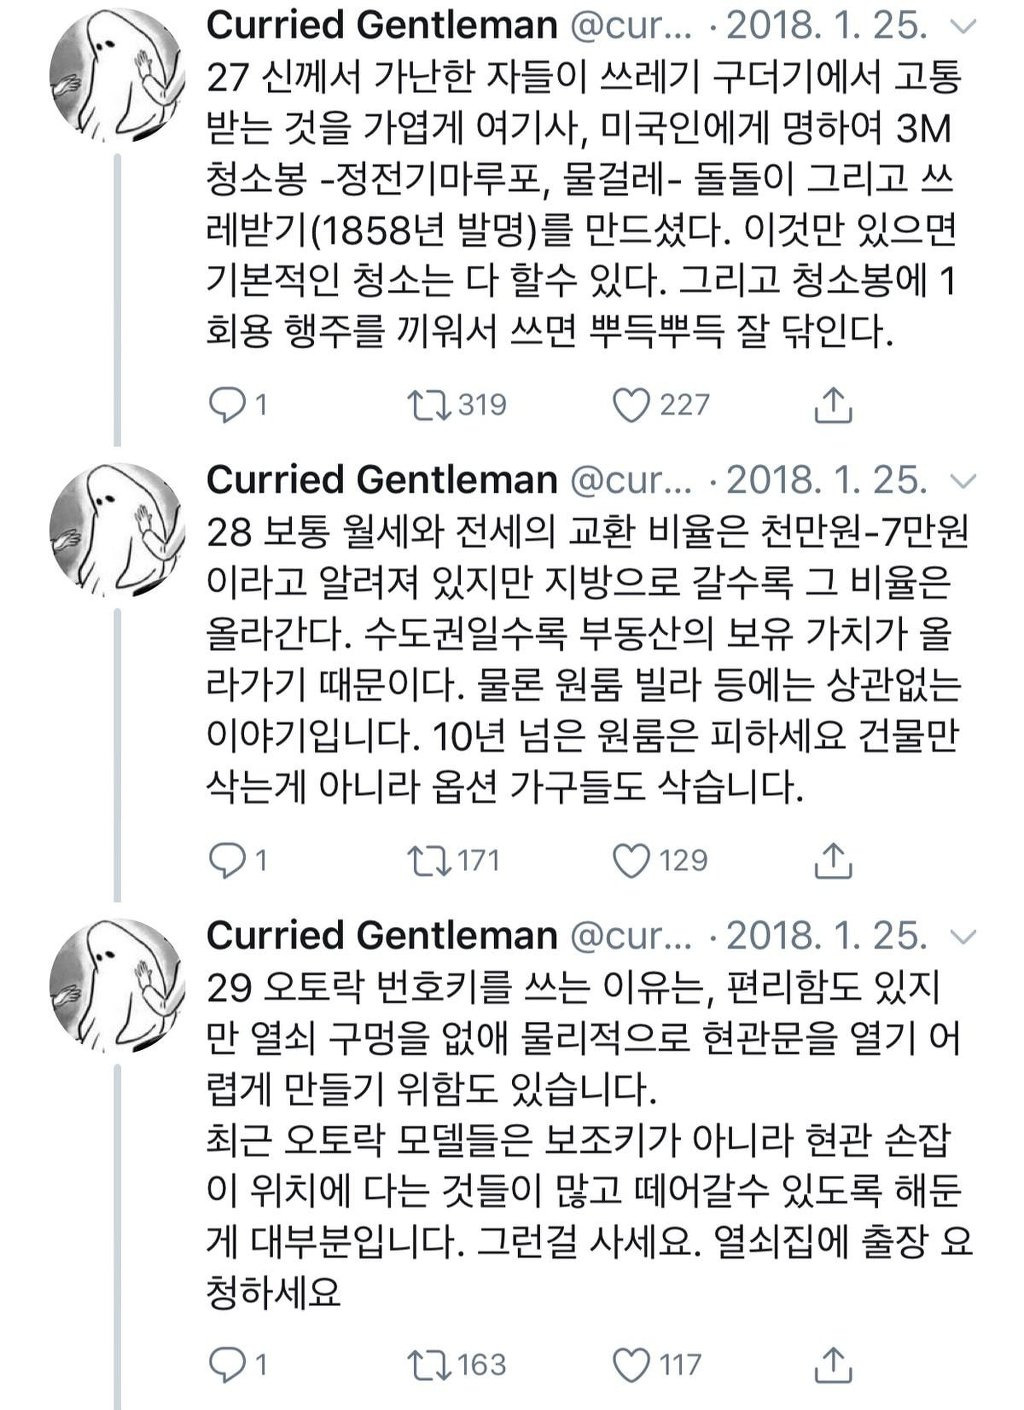Viewport: 1024px width, 1410px height.
Task: Expand options chevron on tweet 28
Action: 963,482
